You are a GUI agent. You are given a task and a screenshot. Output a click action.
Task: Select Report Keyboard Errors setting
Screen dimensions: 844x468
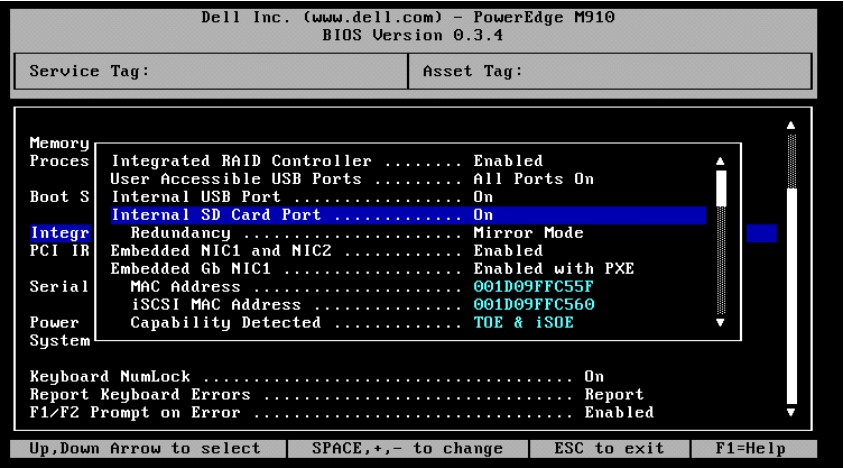pyautogui.click(x=336, y=394)
